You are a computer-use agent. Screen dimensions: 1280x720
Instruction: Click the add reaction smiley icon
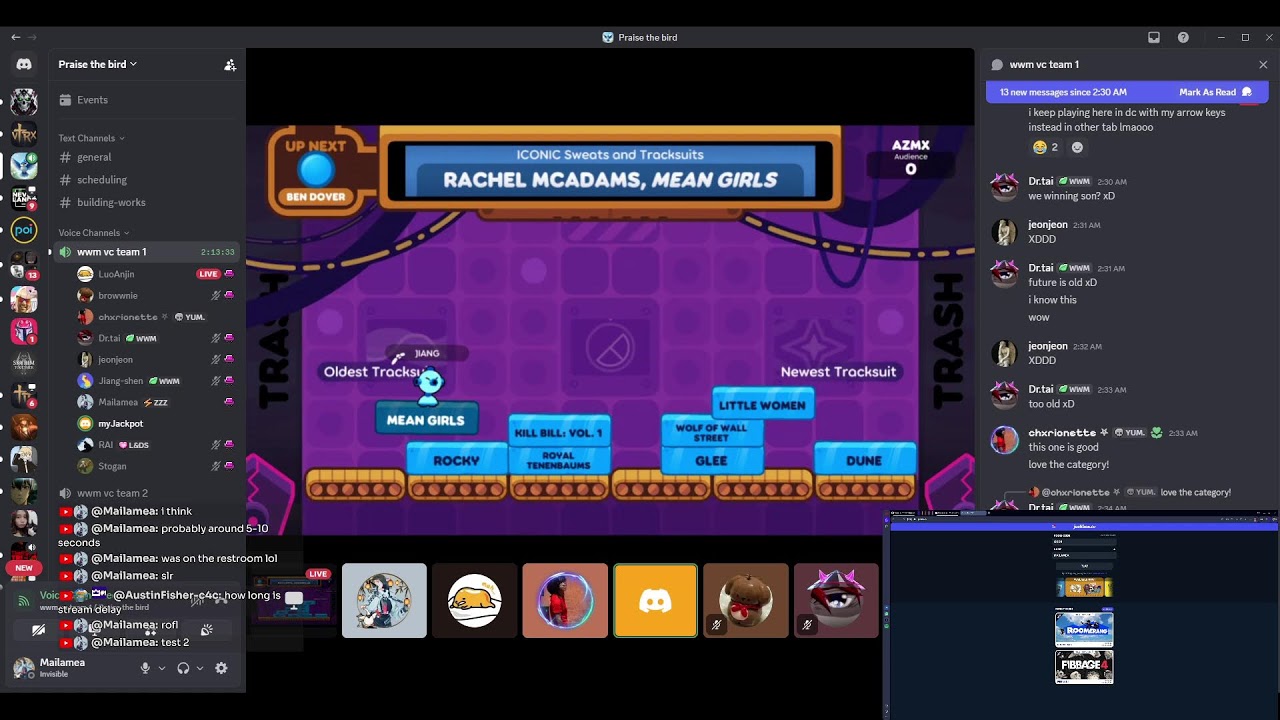[1077, 147]
